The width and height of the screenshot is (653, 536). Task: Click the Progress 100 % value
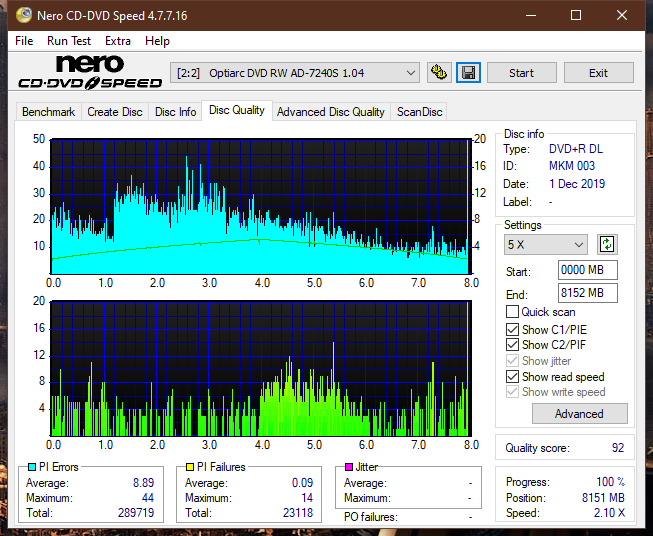pyautogui.click(x=610, y=482)
